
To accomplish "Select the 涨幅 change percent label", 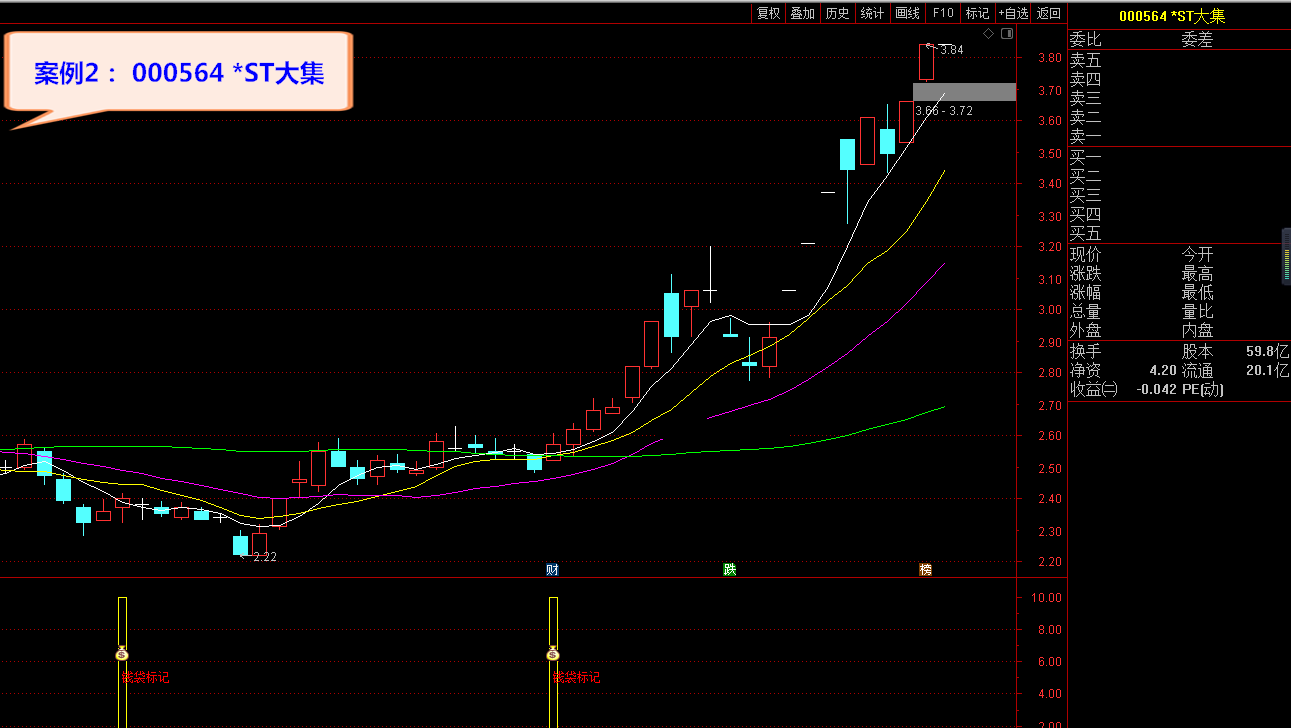I will [1085, 293].
